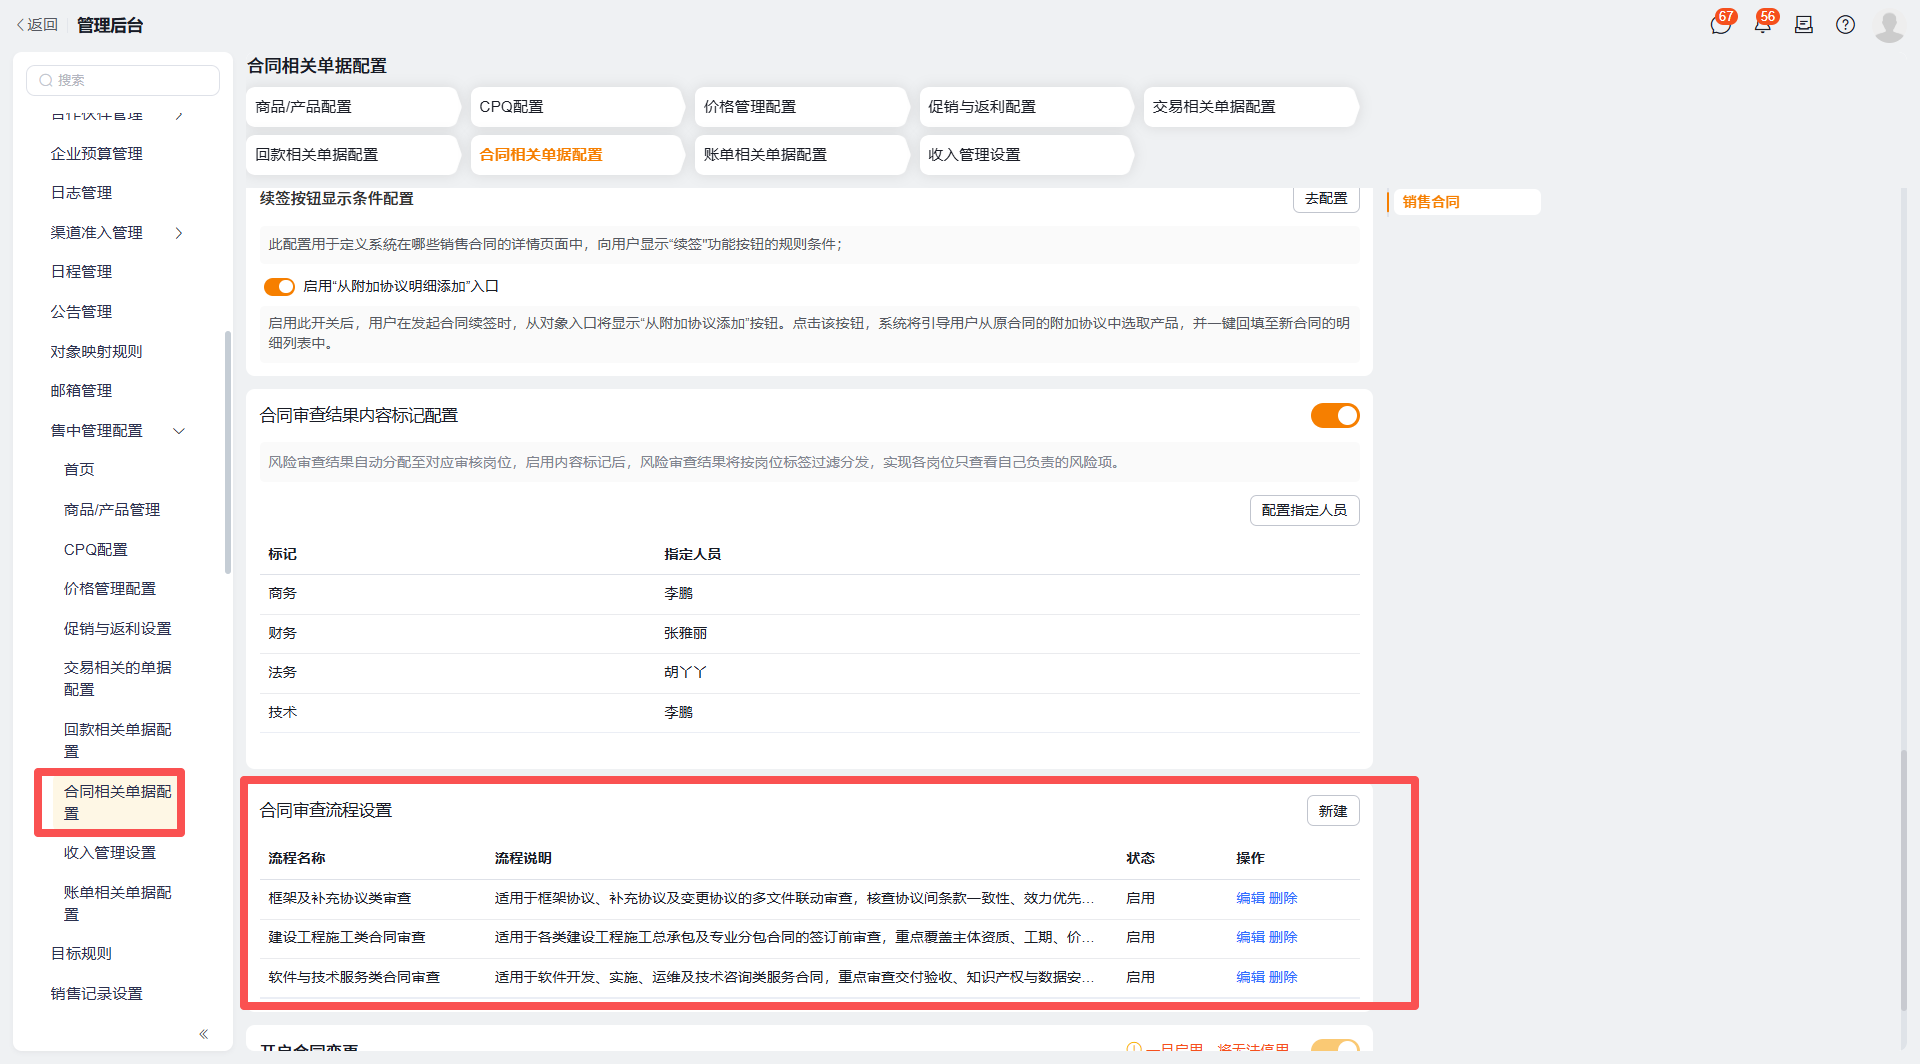Click the 去配置 button
The image size is (1920, 1064).
(x=1326, y=198)
